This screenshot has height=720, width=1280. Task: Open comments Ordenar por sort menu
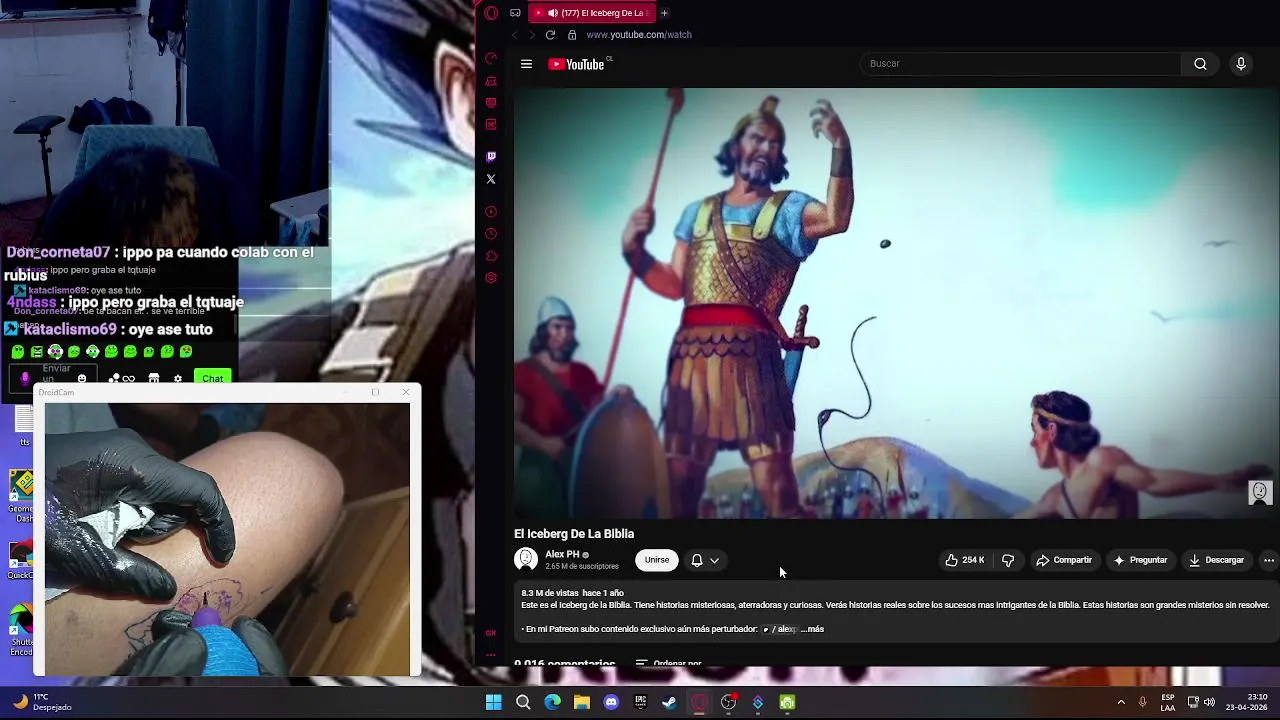pos(670,663)
